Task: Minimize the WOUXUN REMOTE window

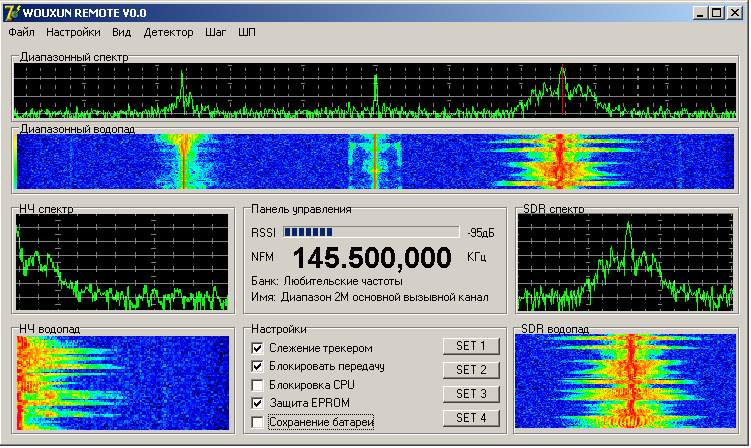Action: 700,13
